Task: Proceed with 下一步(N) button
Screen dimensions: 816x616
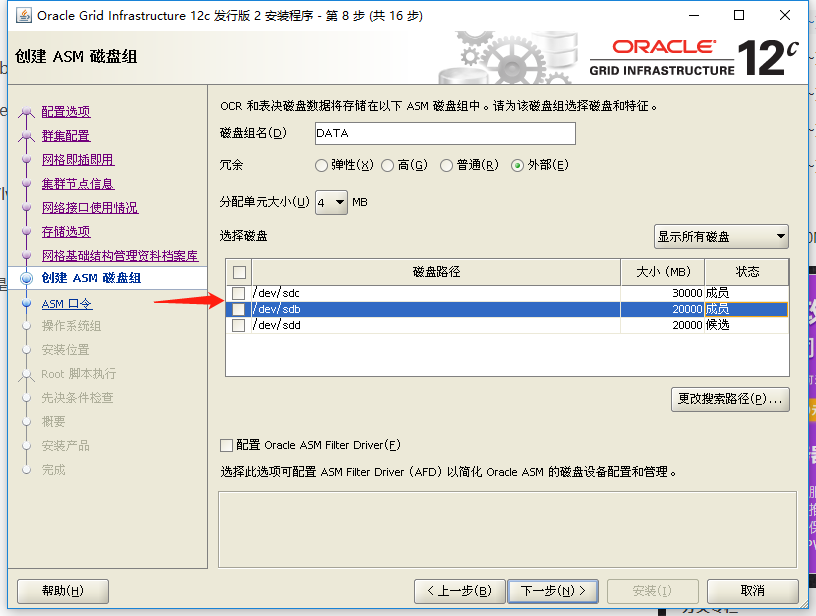Action: tap(553, 591)
